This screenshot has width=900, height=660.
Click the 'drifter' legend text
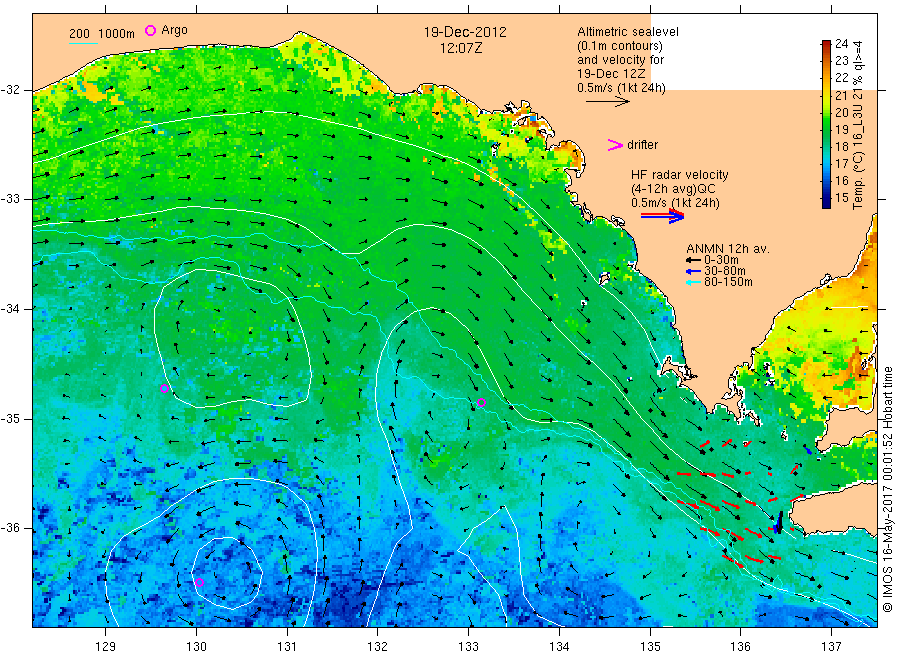[642, 145]
